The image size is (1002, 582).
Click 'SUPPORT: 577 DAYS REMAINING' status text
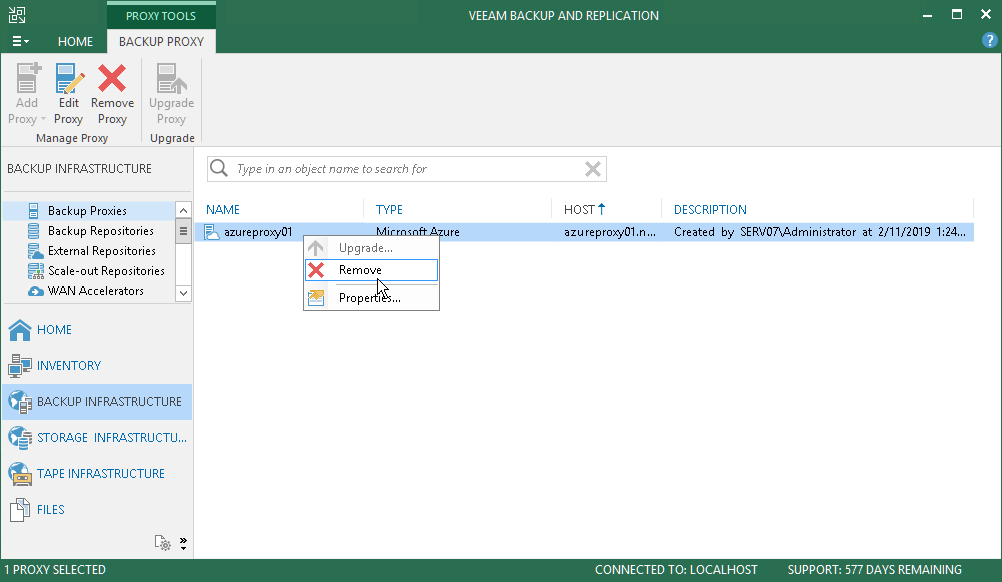click(x=874, y=570)
